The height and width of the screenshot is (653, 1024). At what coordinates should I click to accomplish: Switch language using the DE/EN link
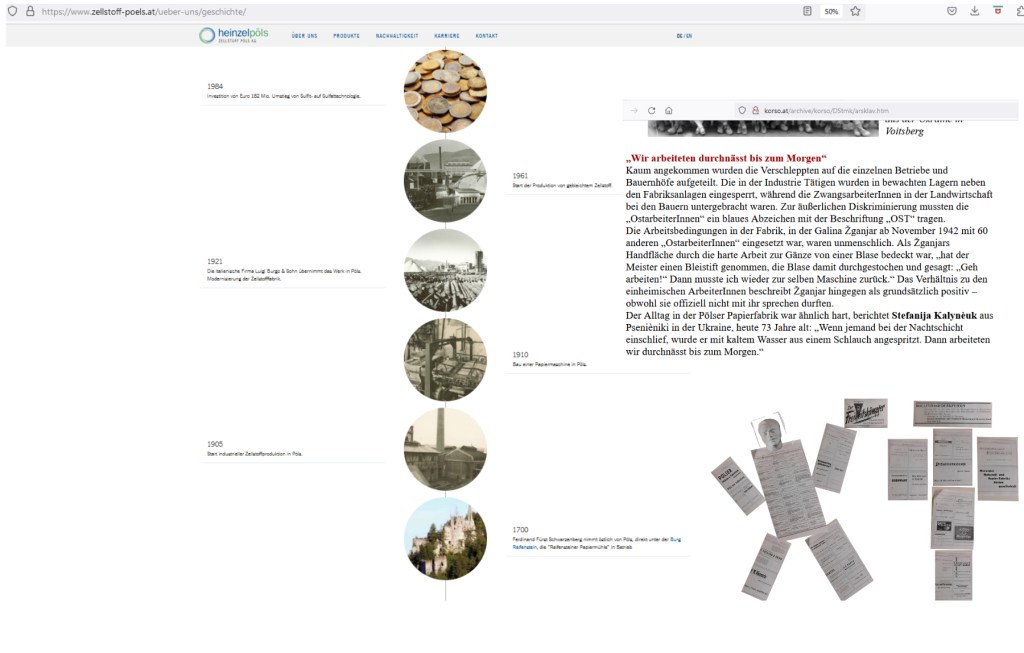click(684, 36)
